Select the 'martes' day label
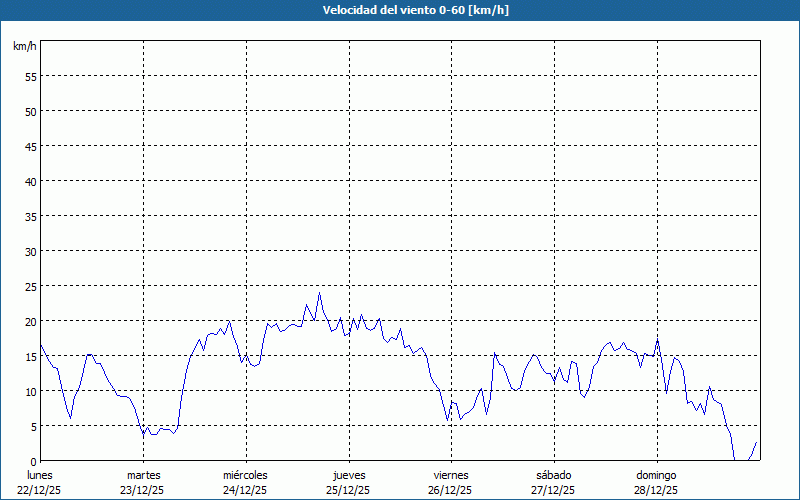This screenshot has height=500, width=800. pyautogui.click(x=143, y=475)
